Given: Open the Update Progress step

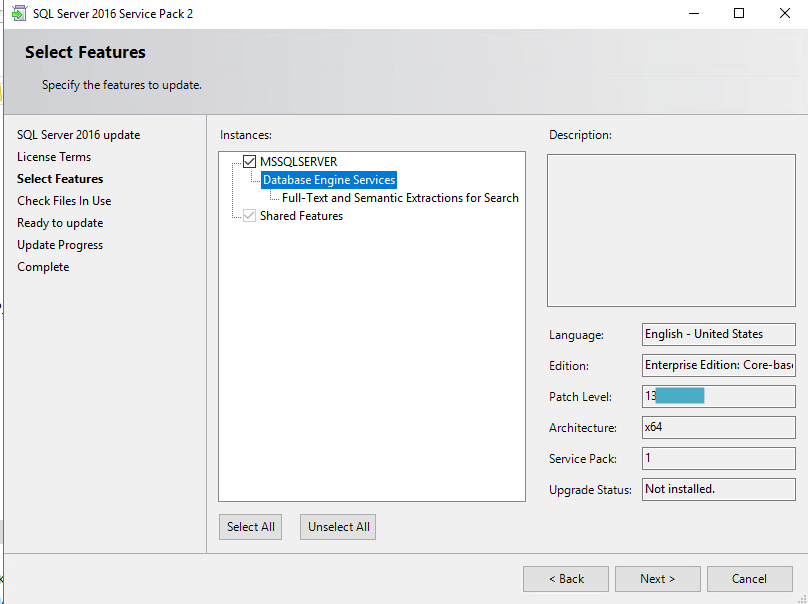Looking at the screenshot, I should (60, 245).
